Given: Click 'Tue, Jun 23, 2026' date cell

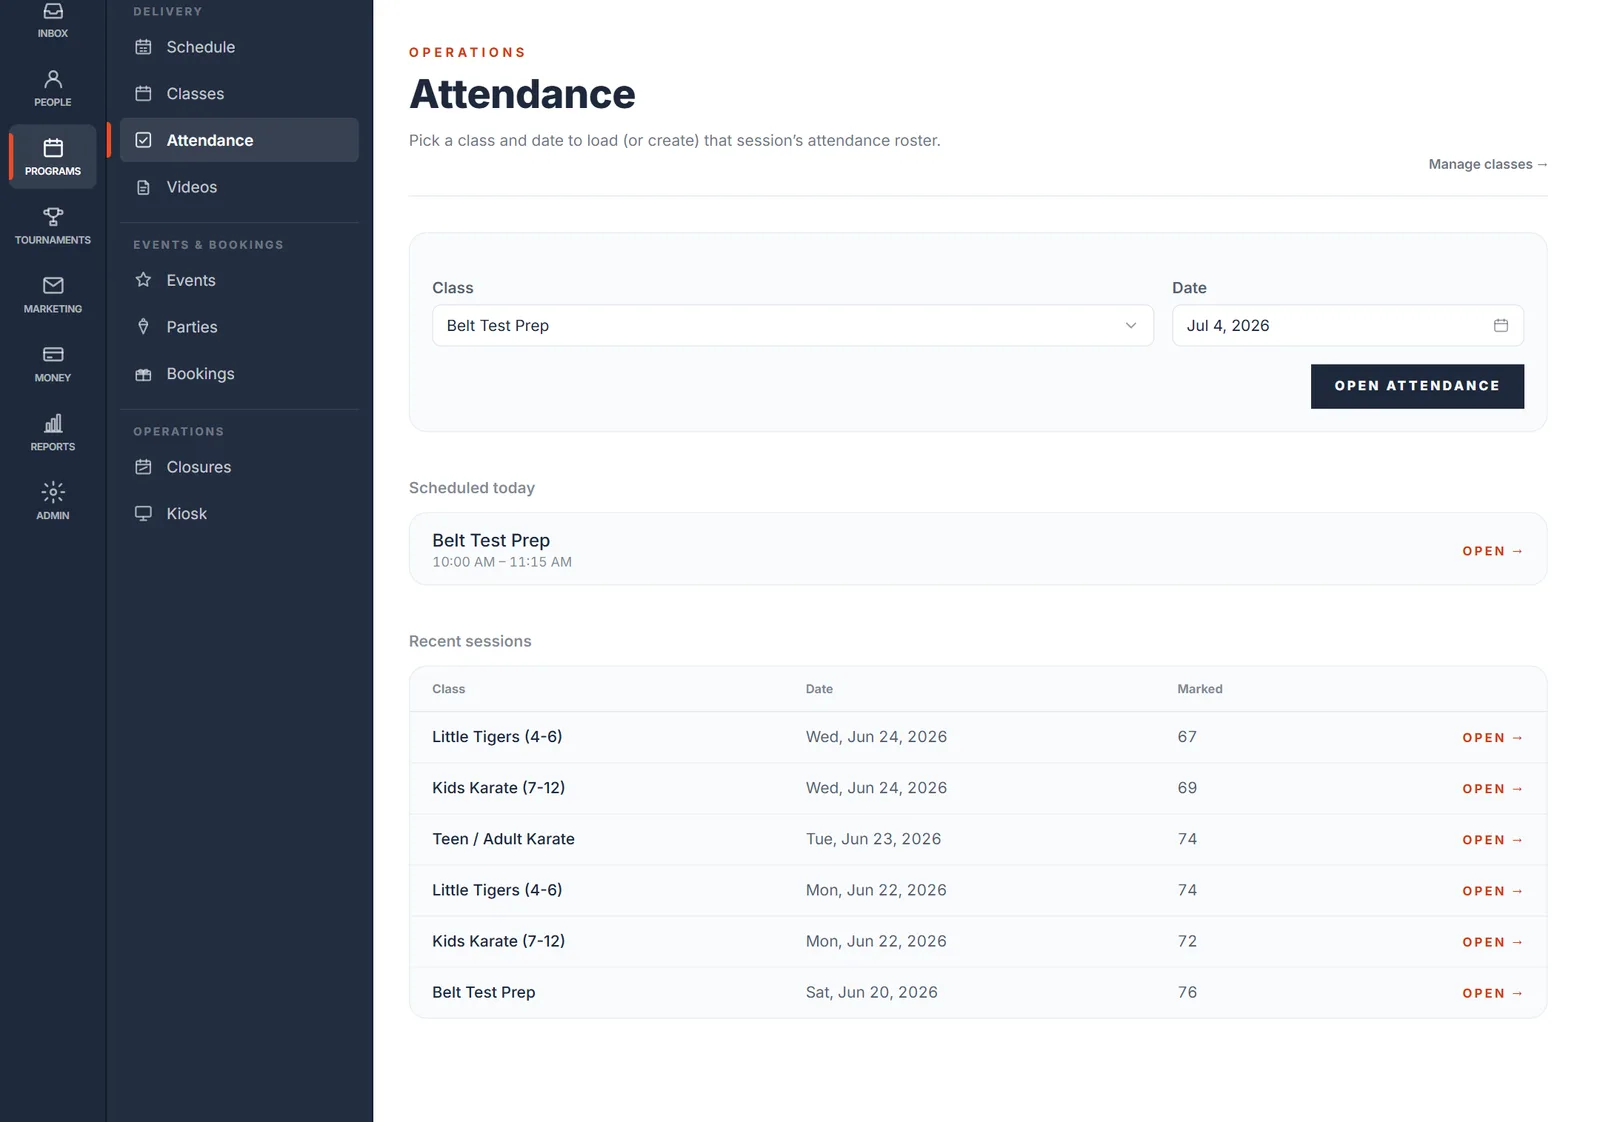Looking at the screenshot, I should pos(873,839).
